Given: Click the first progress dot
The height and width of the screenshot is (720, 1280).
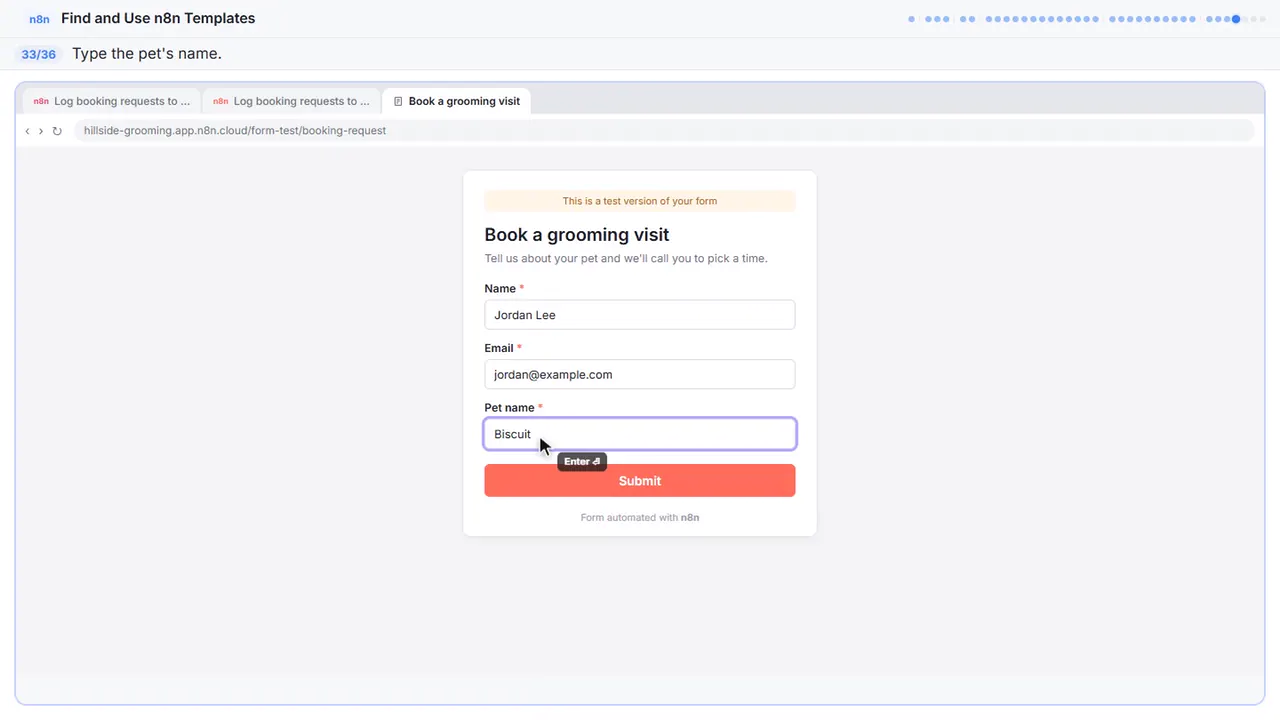Looking at the screenshot, I should [x=911, y=19].
